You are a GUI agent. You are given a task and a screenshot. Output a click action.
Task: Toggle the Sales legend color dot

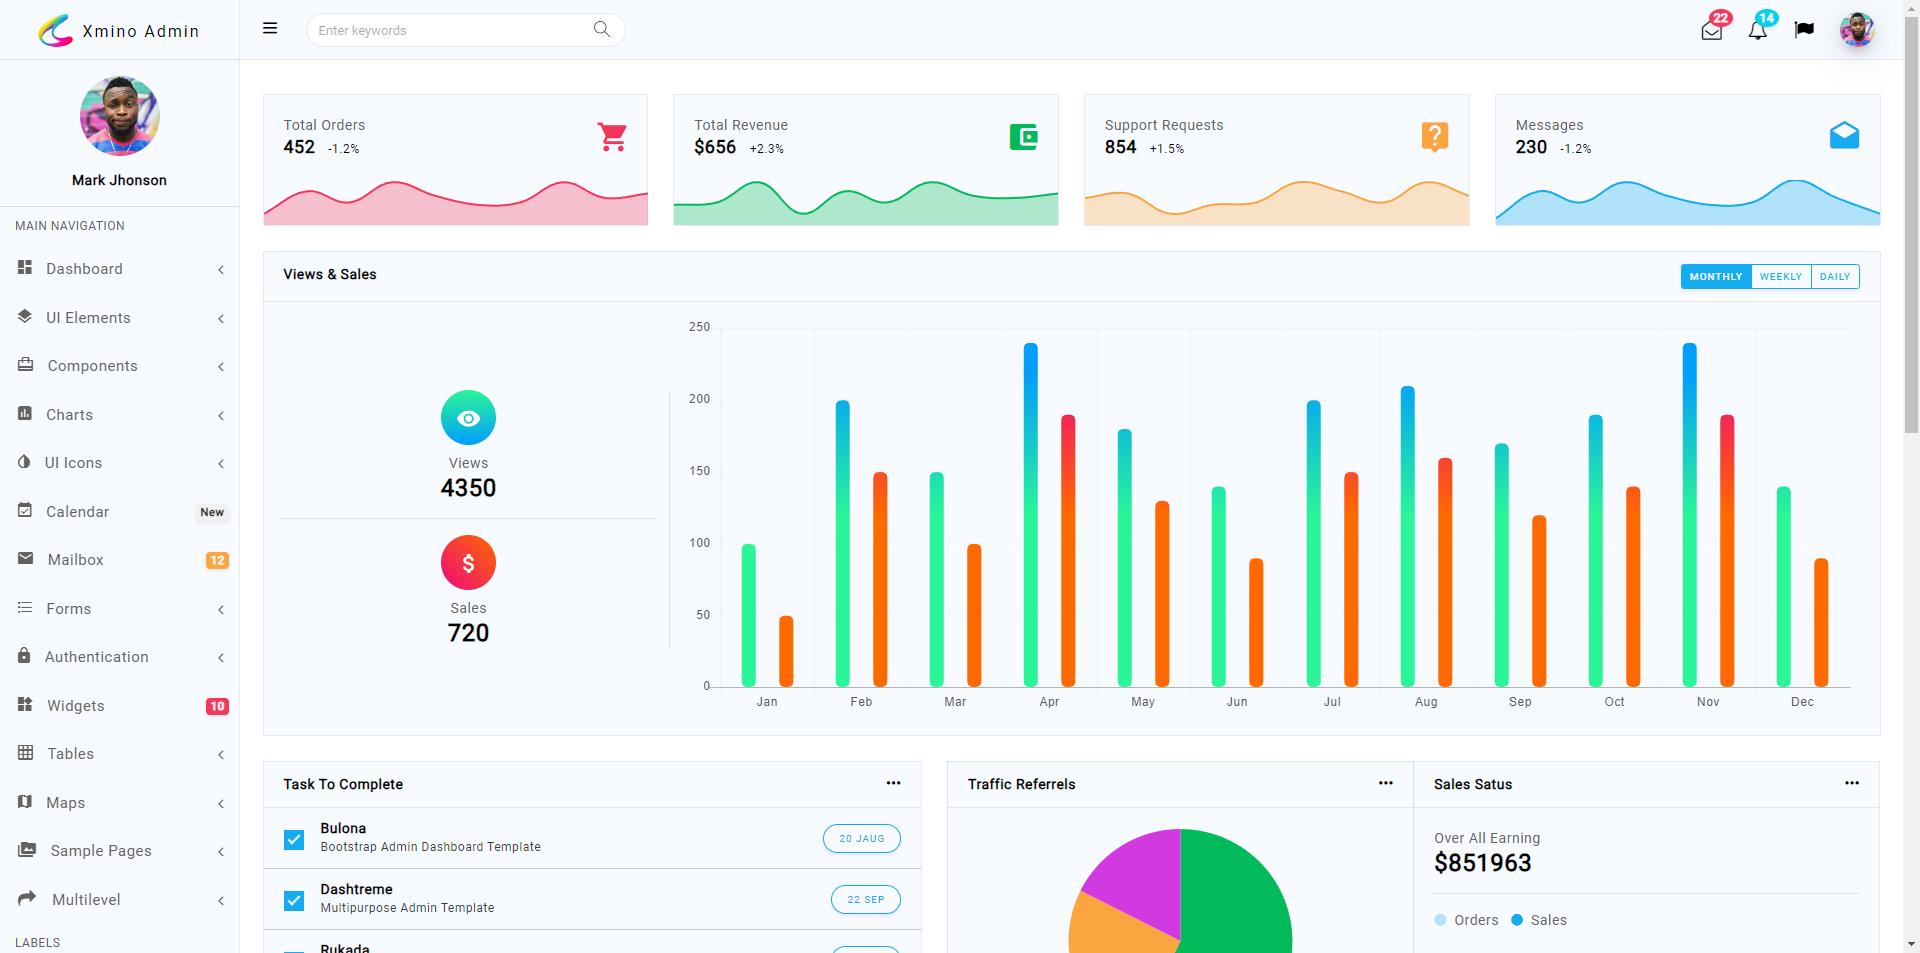(1517, 920)
